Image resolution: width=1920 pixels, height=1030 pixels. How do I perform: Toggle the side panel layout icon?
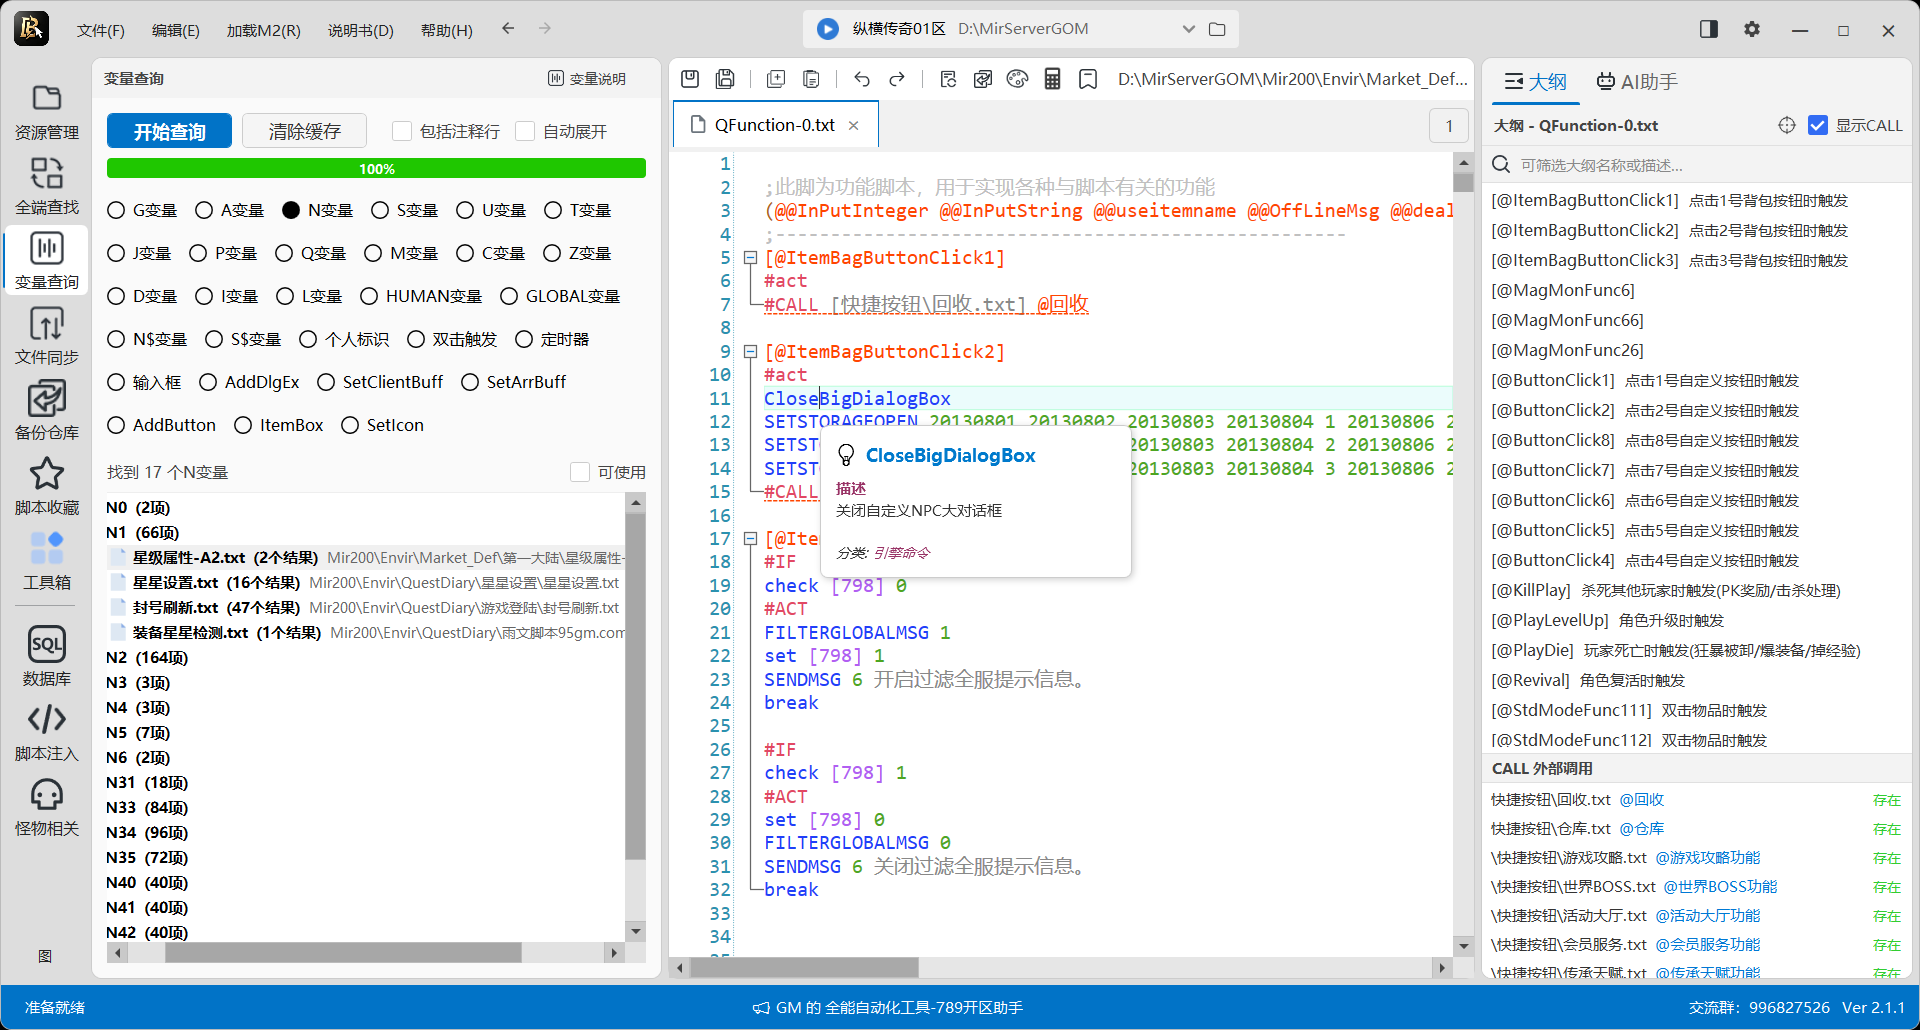point(1709,29)
